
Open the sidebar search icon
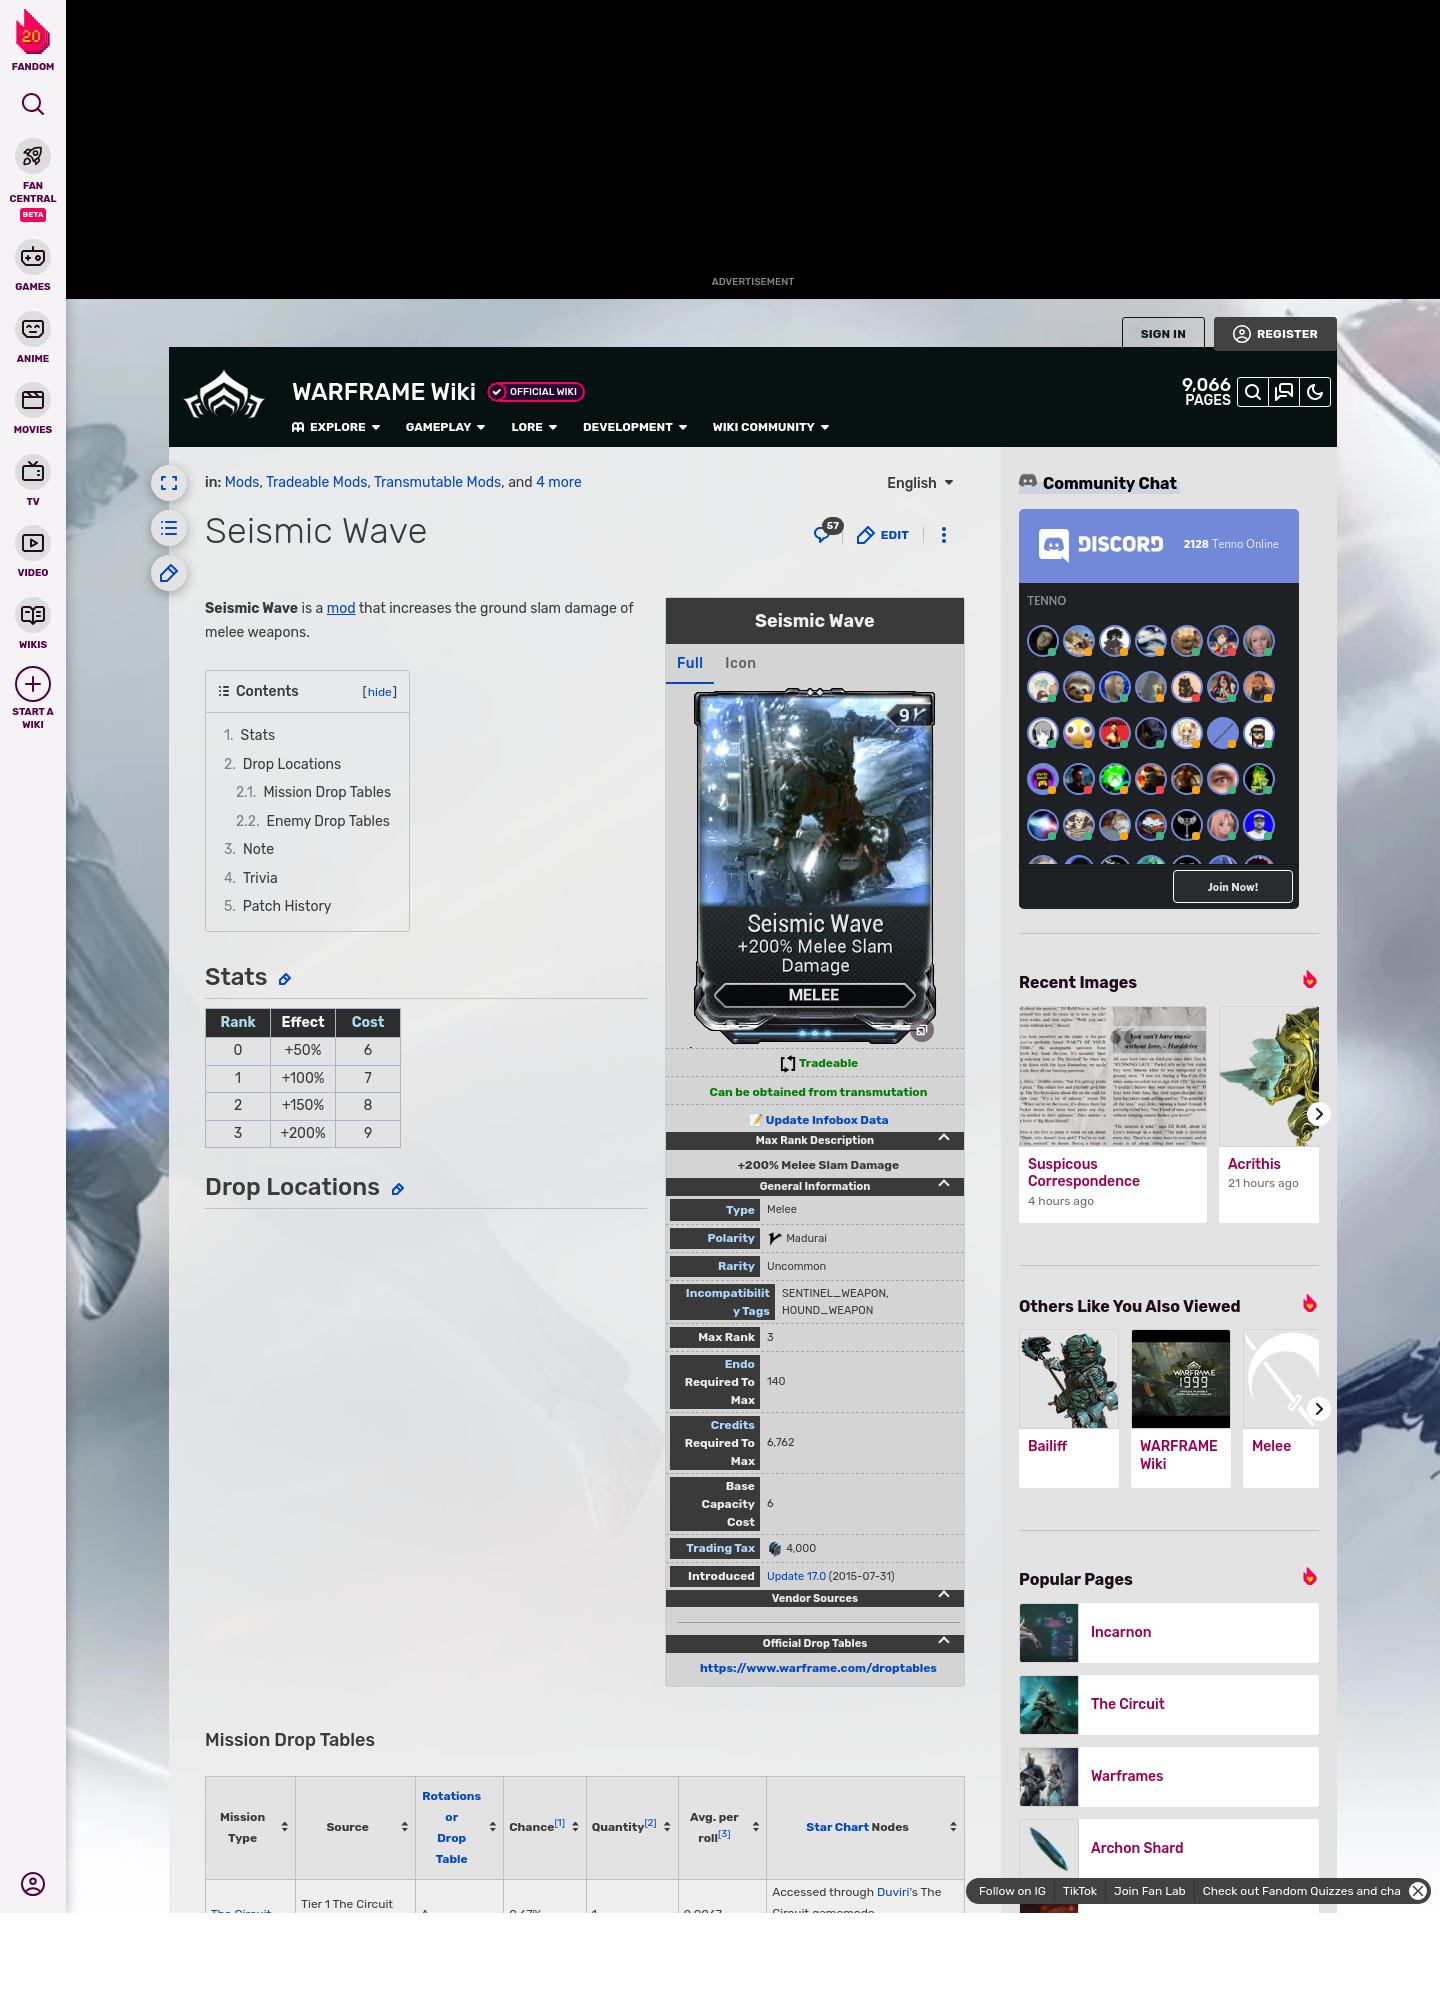[33, 104]
